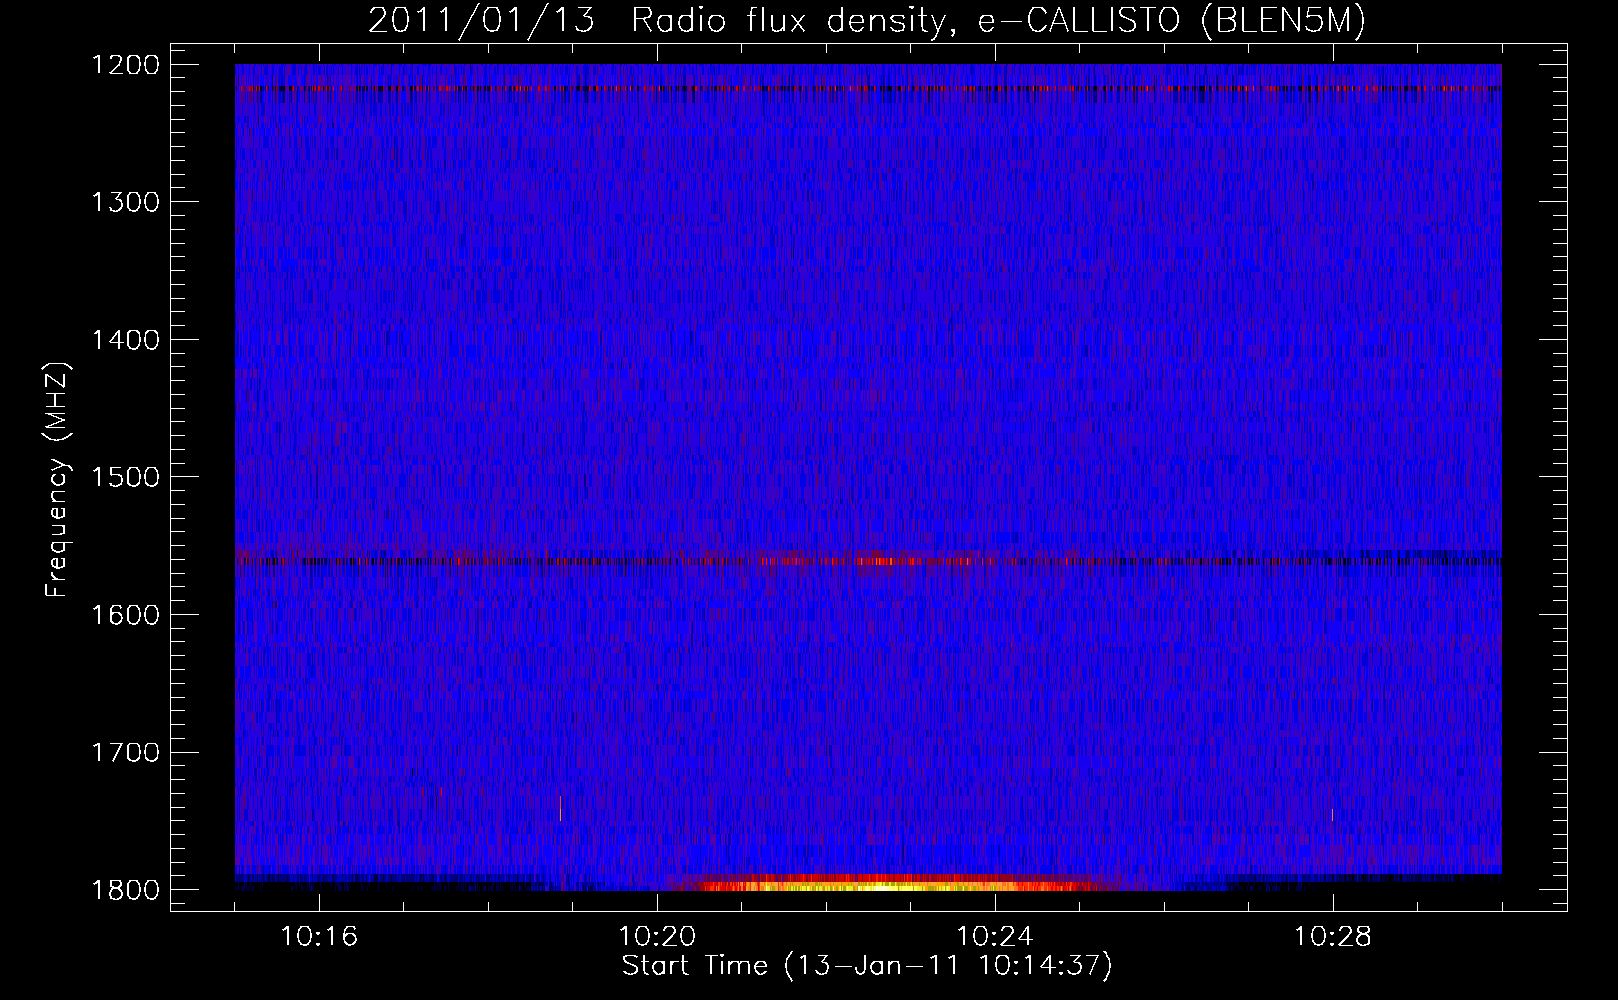Click the 10:28 time tick label
This screenshot has width=1618, height=1000.
tap(1333, 937)
